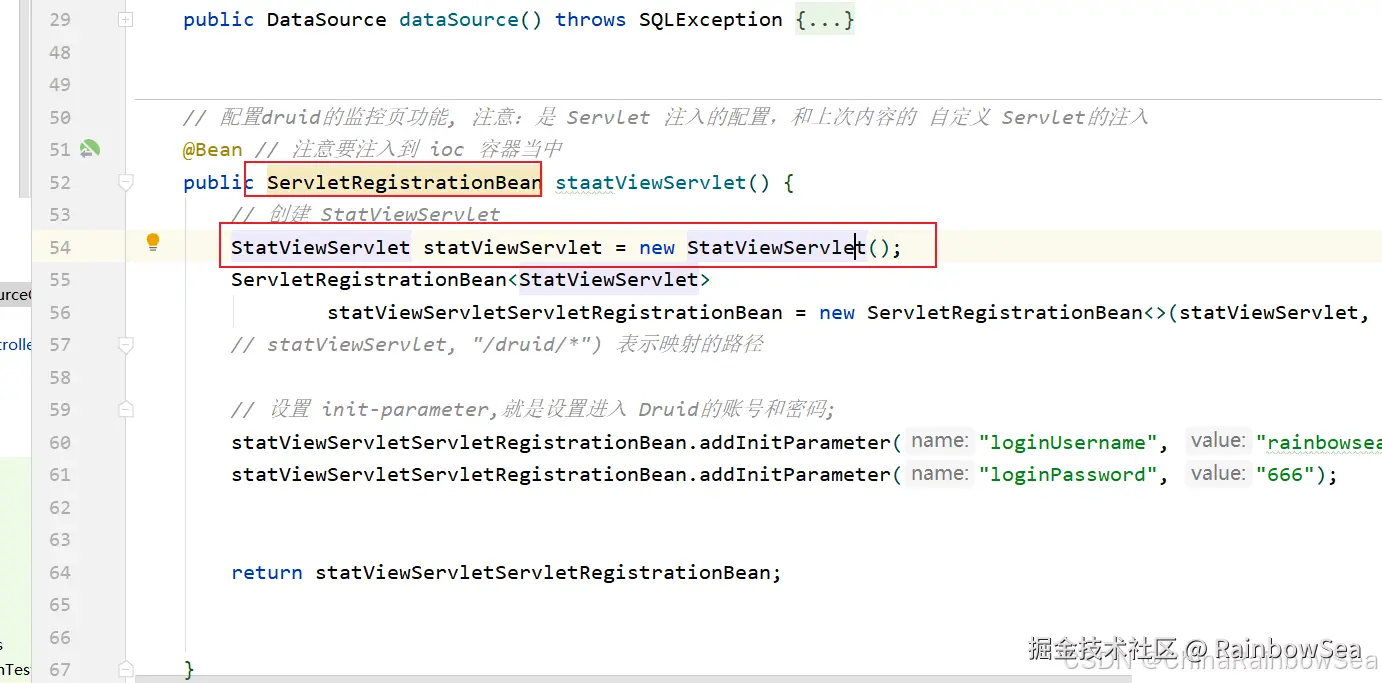Click the init-parameter comment on line 59
Screen dimensions: 1382x683
tap(532, 409)
